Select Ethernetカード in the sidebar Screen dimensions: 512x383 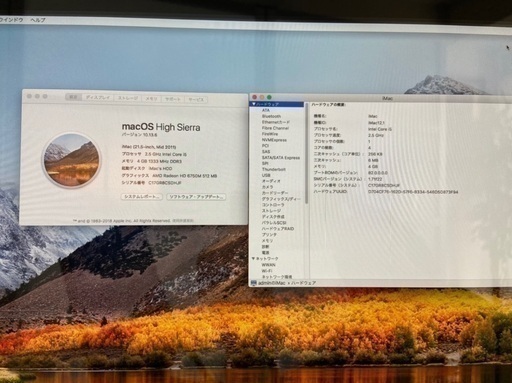click(276, 122)
